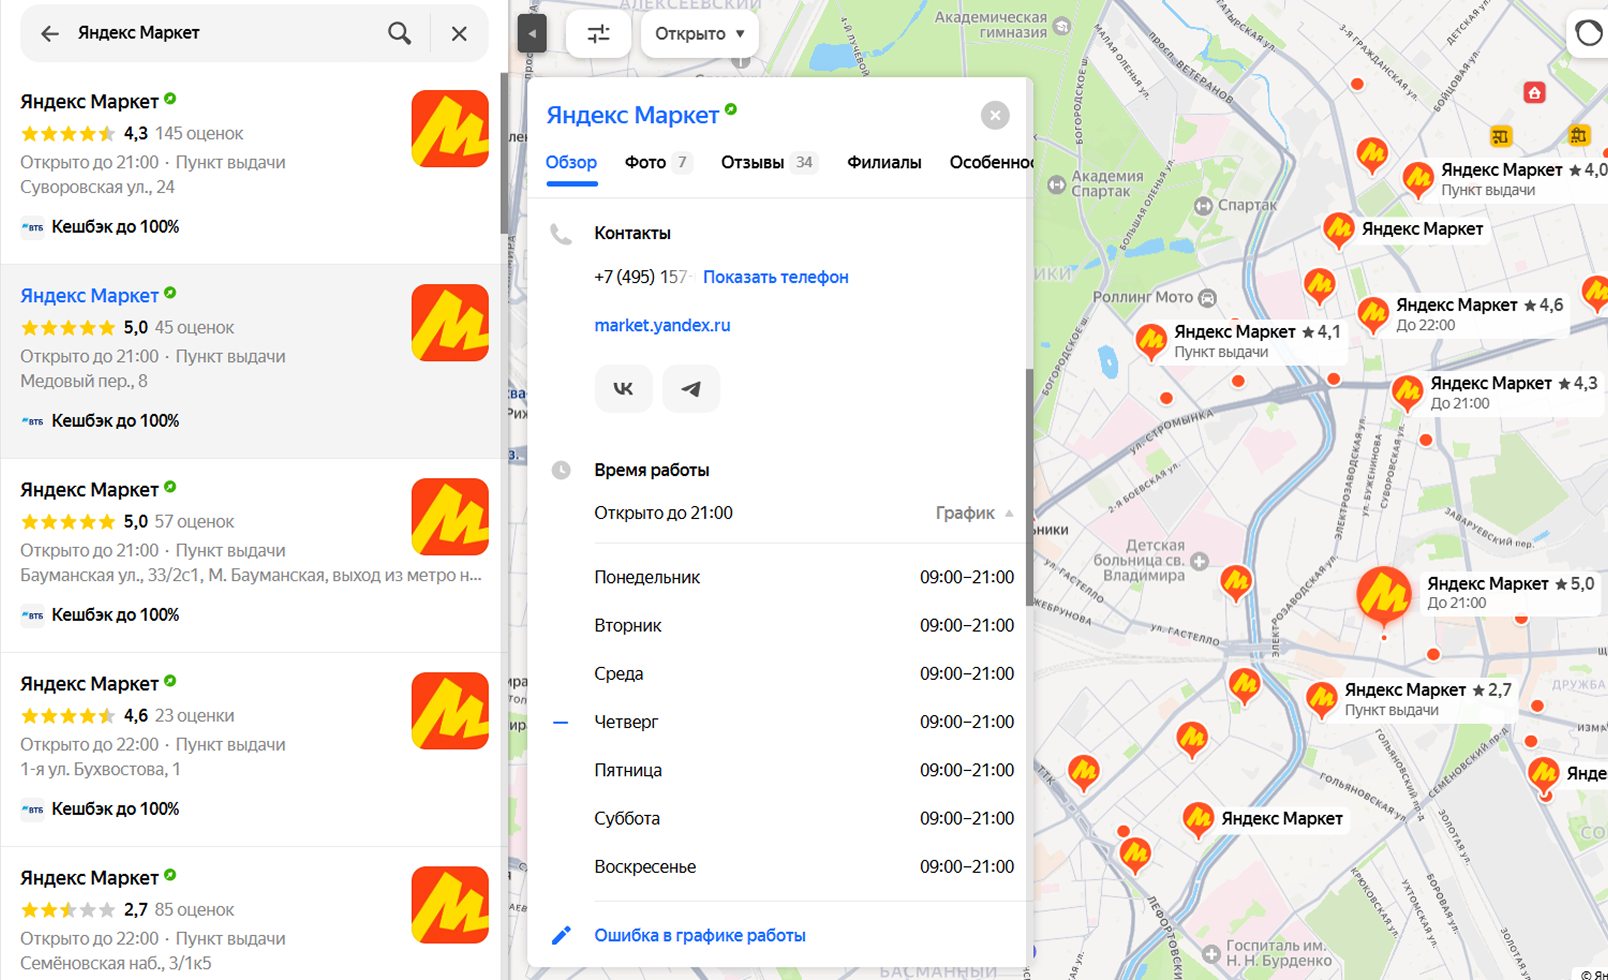Click the Бауманская ул. store logo
Viewport: 1608px width, 980px height.
click(x=450, y=517)
